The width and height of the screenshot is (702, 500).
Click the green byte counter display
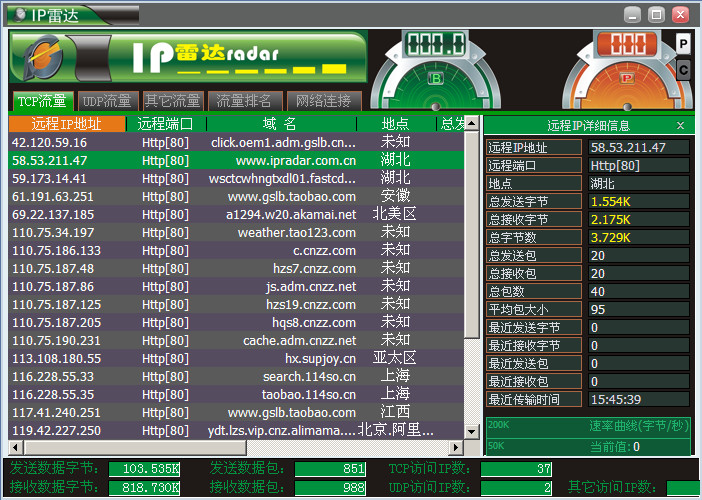tap(435, 44)
